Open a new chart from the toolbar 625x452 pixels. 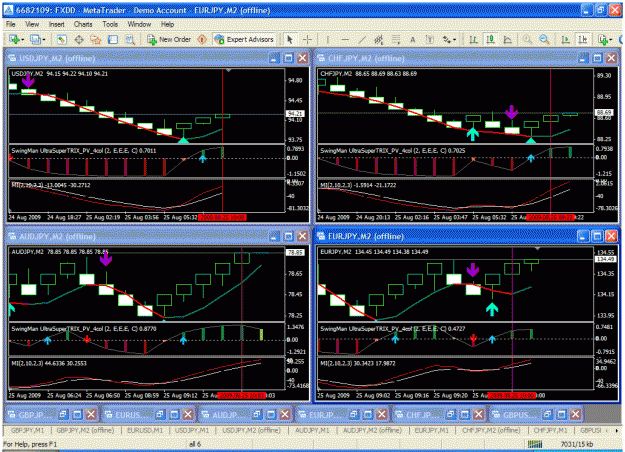14,39
